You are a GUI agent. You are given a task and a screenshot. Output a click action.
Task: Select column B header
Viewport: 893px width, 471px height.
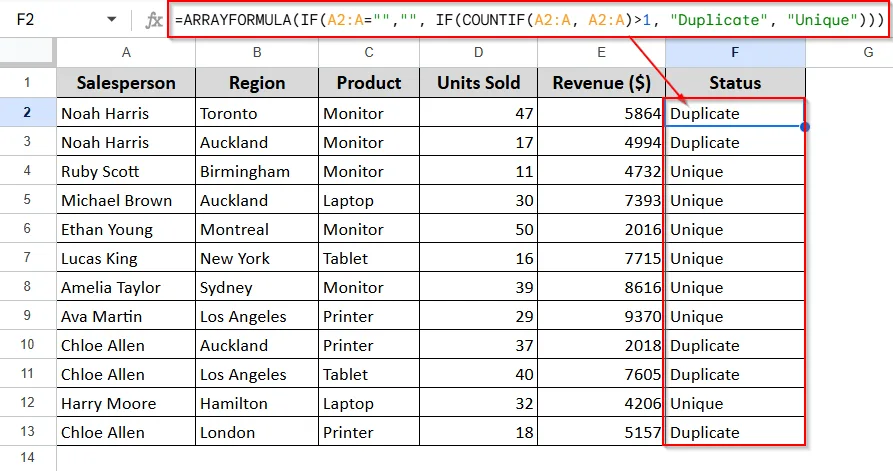coord(257,52)
